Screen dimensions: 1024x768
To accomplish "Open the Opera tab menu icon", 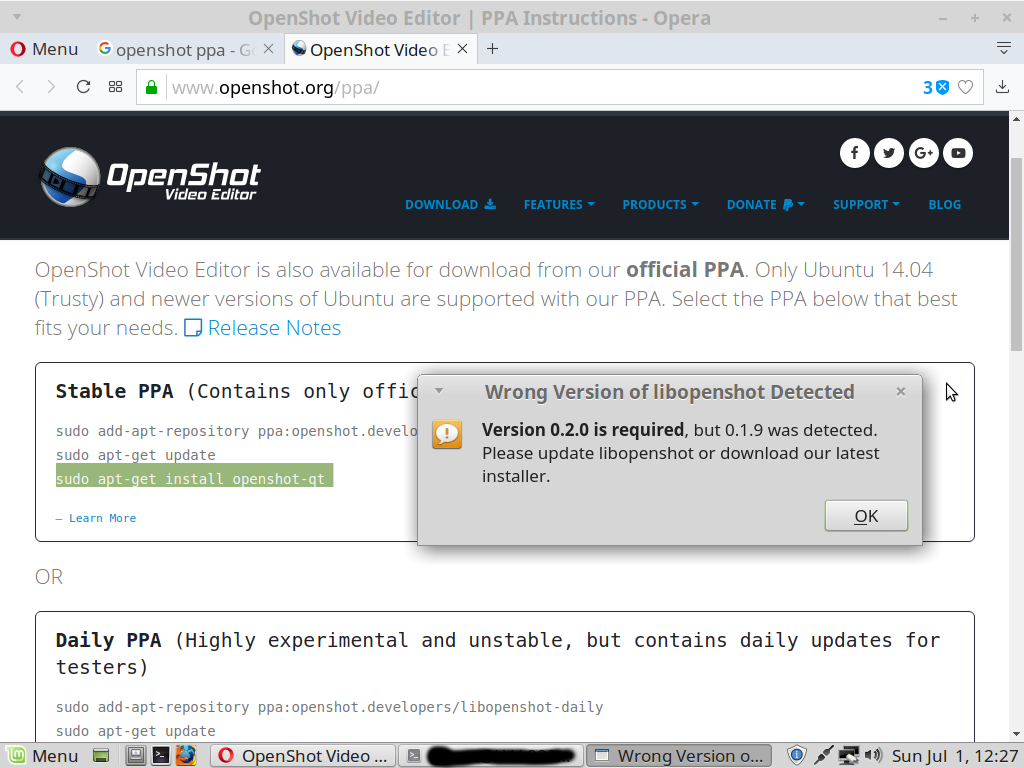I will 1004,48.
